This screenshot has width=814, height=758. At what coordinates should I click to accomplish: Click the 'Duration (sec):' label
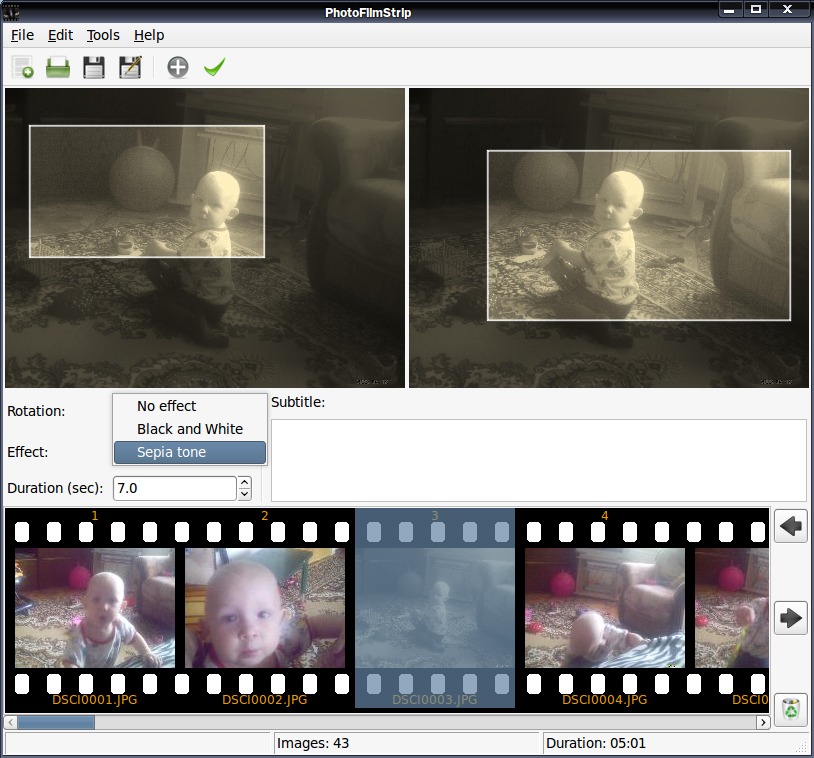pos(55,489)
